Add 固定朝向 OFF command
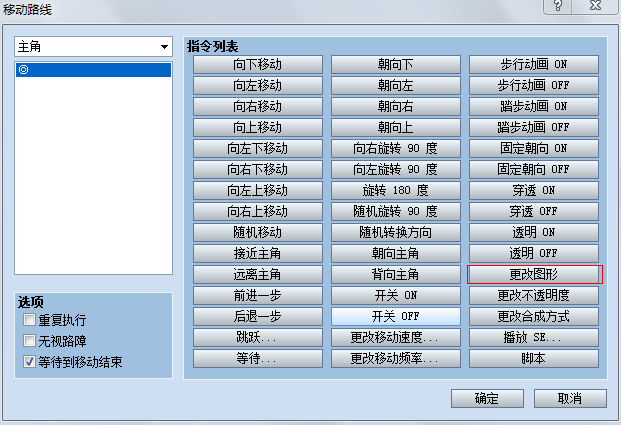The height and width of the screenshot is (425, 621). pyautogui.click(x=534, y=169)
